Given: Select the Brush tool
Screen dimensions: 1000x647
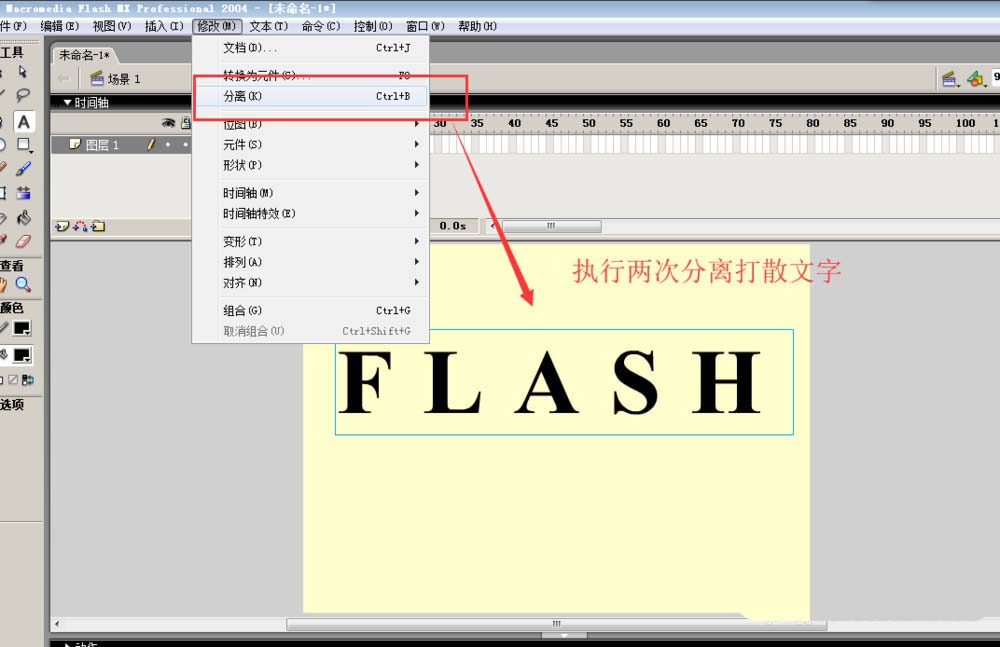Looking at the screenshot, I should click(24, 168).
